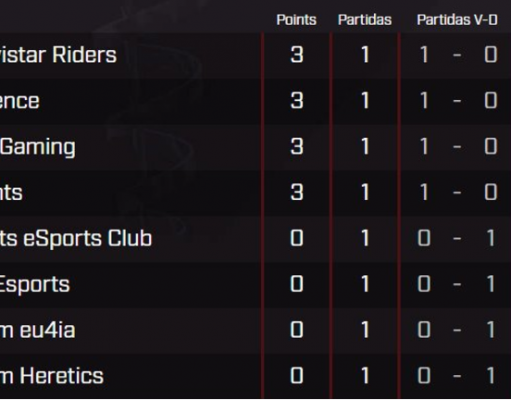Click the eSports Club row points value 0
511x400 pixels.
pos(297,239)
